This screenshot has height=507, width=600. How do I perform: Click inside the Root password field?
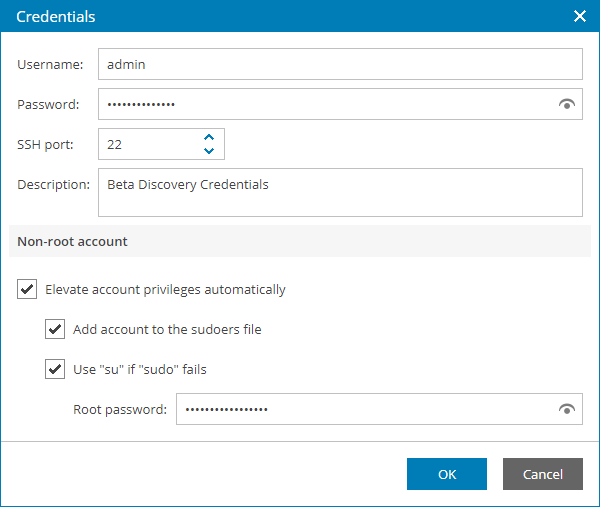pos(360,409)
